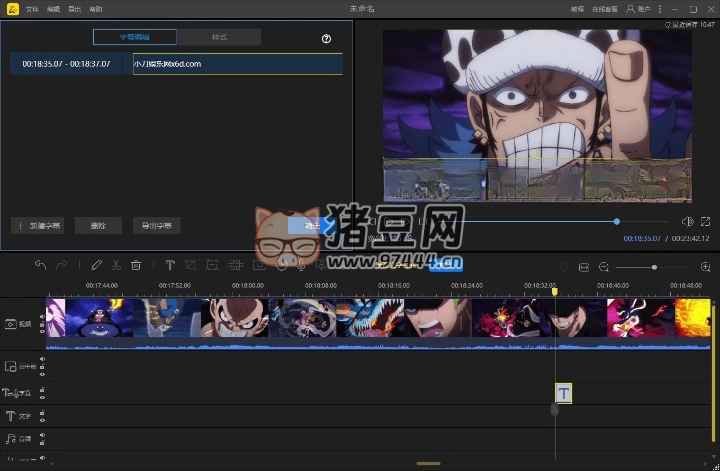Viewport: 720px width, 471px height.
Task: Click the trash can delete icon
Action: 136,265
